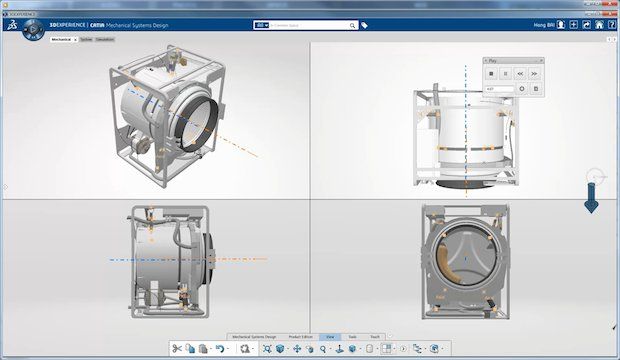Click the cylinder visualization icon

pos(369,349)
